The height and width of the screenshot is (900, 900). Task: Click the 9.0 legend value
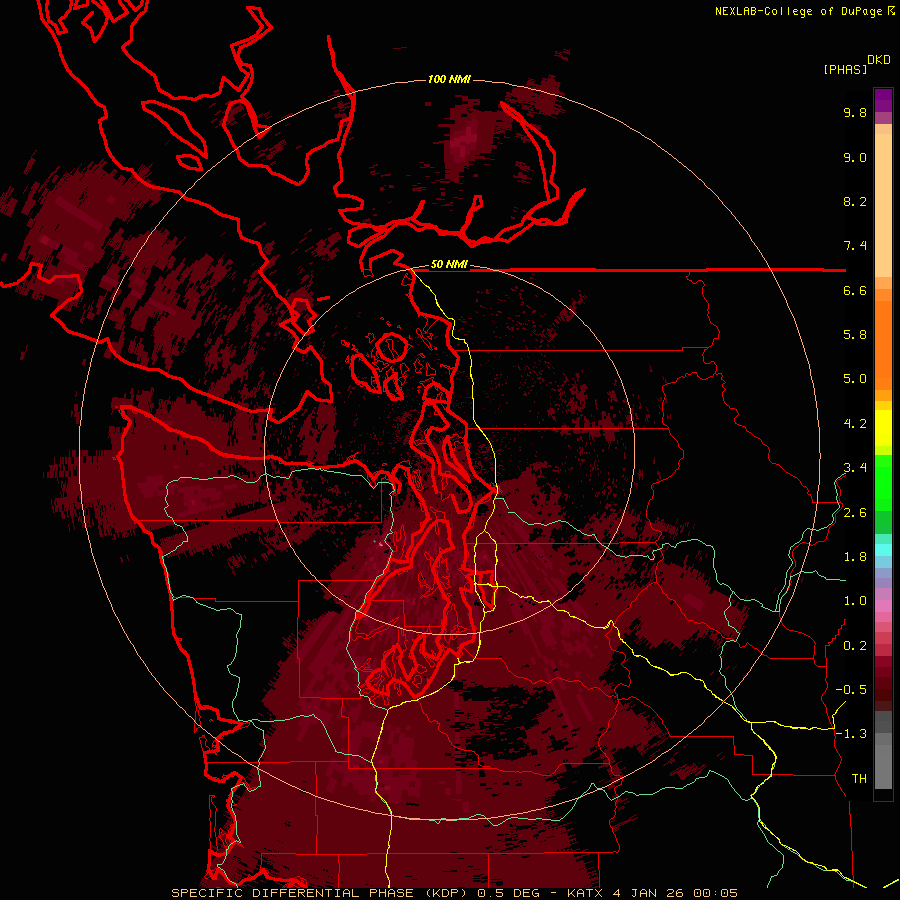[x=855, y=157]
